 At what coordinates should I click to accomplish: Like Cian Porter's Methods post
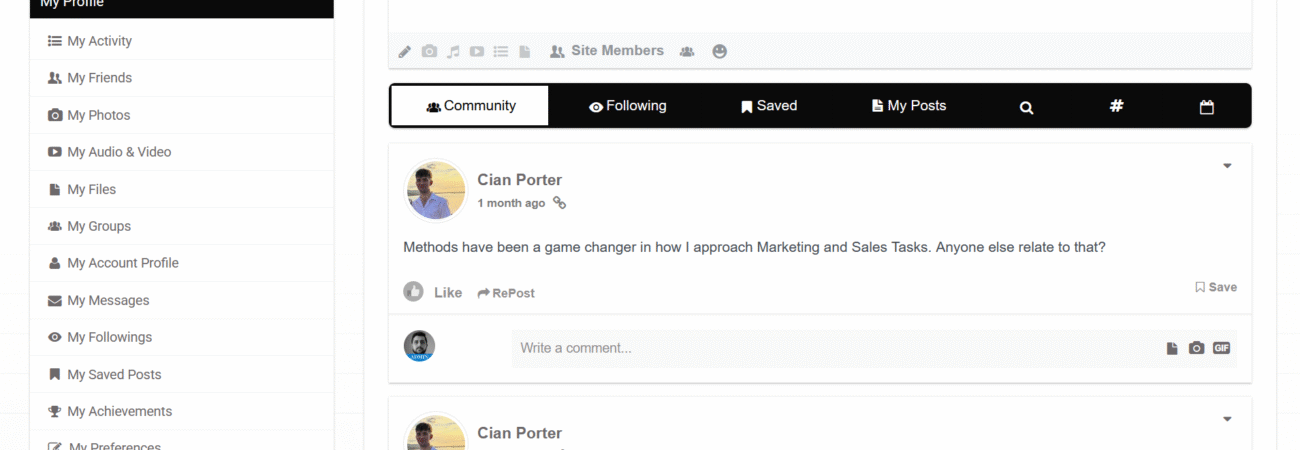pos(433,292)
